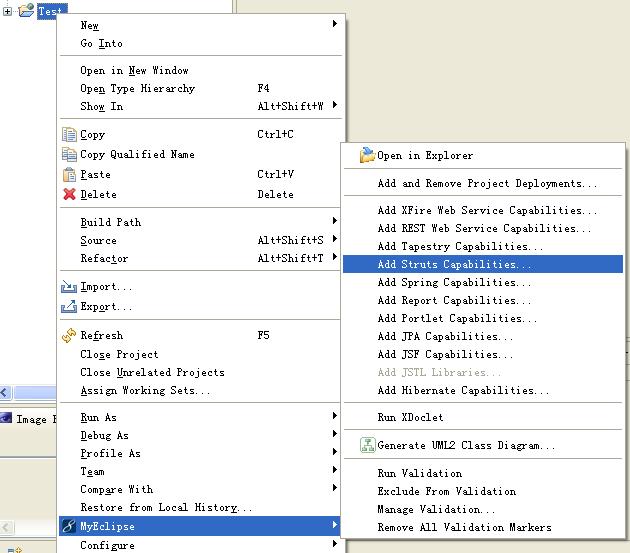Select Add Tapestry Capabilities...

click(x=483, y=246)
